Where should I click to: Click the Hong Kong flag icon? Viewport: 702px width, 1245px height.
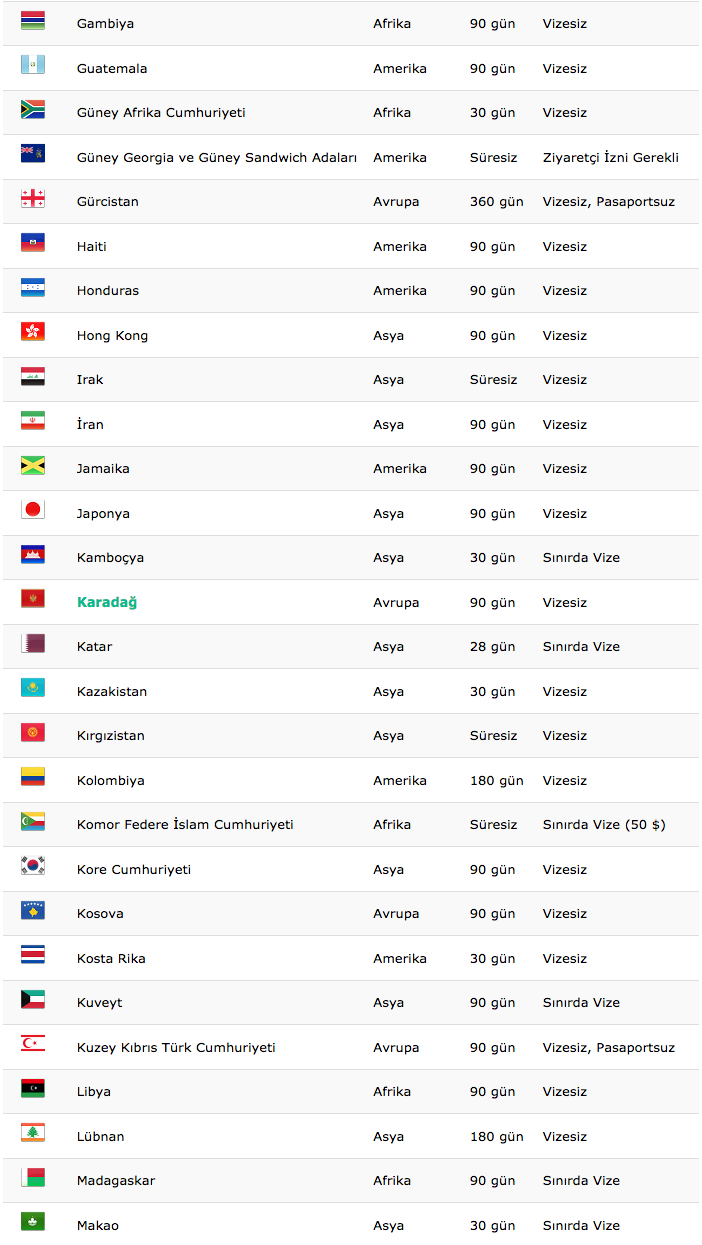click(33, 333)
